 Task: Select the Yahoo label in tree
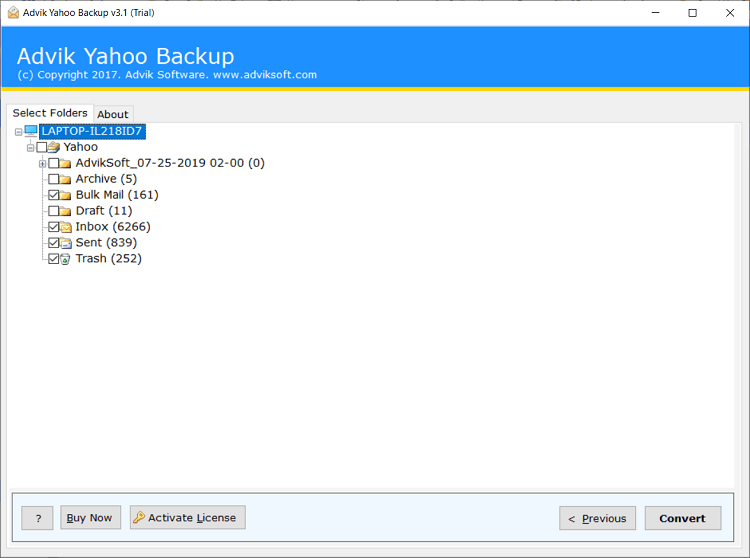pyautogui.click(x=80, y=147)
